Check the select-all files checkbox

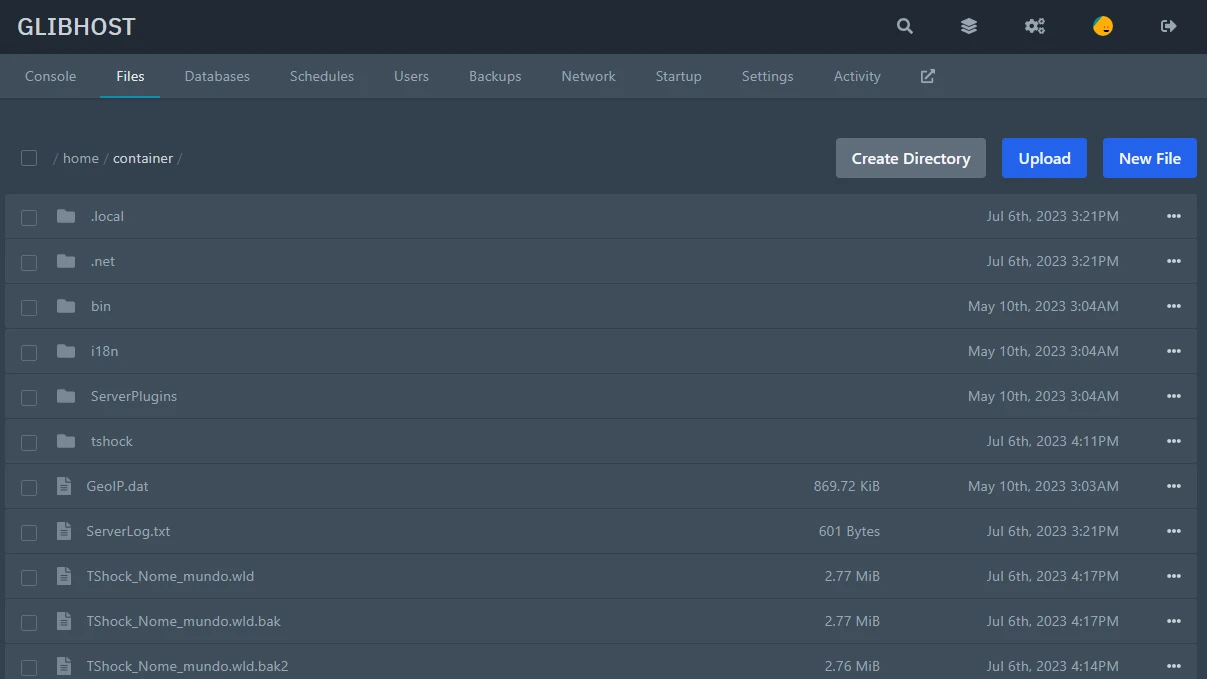(x=29, y=158)
